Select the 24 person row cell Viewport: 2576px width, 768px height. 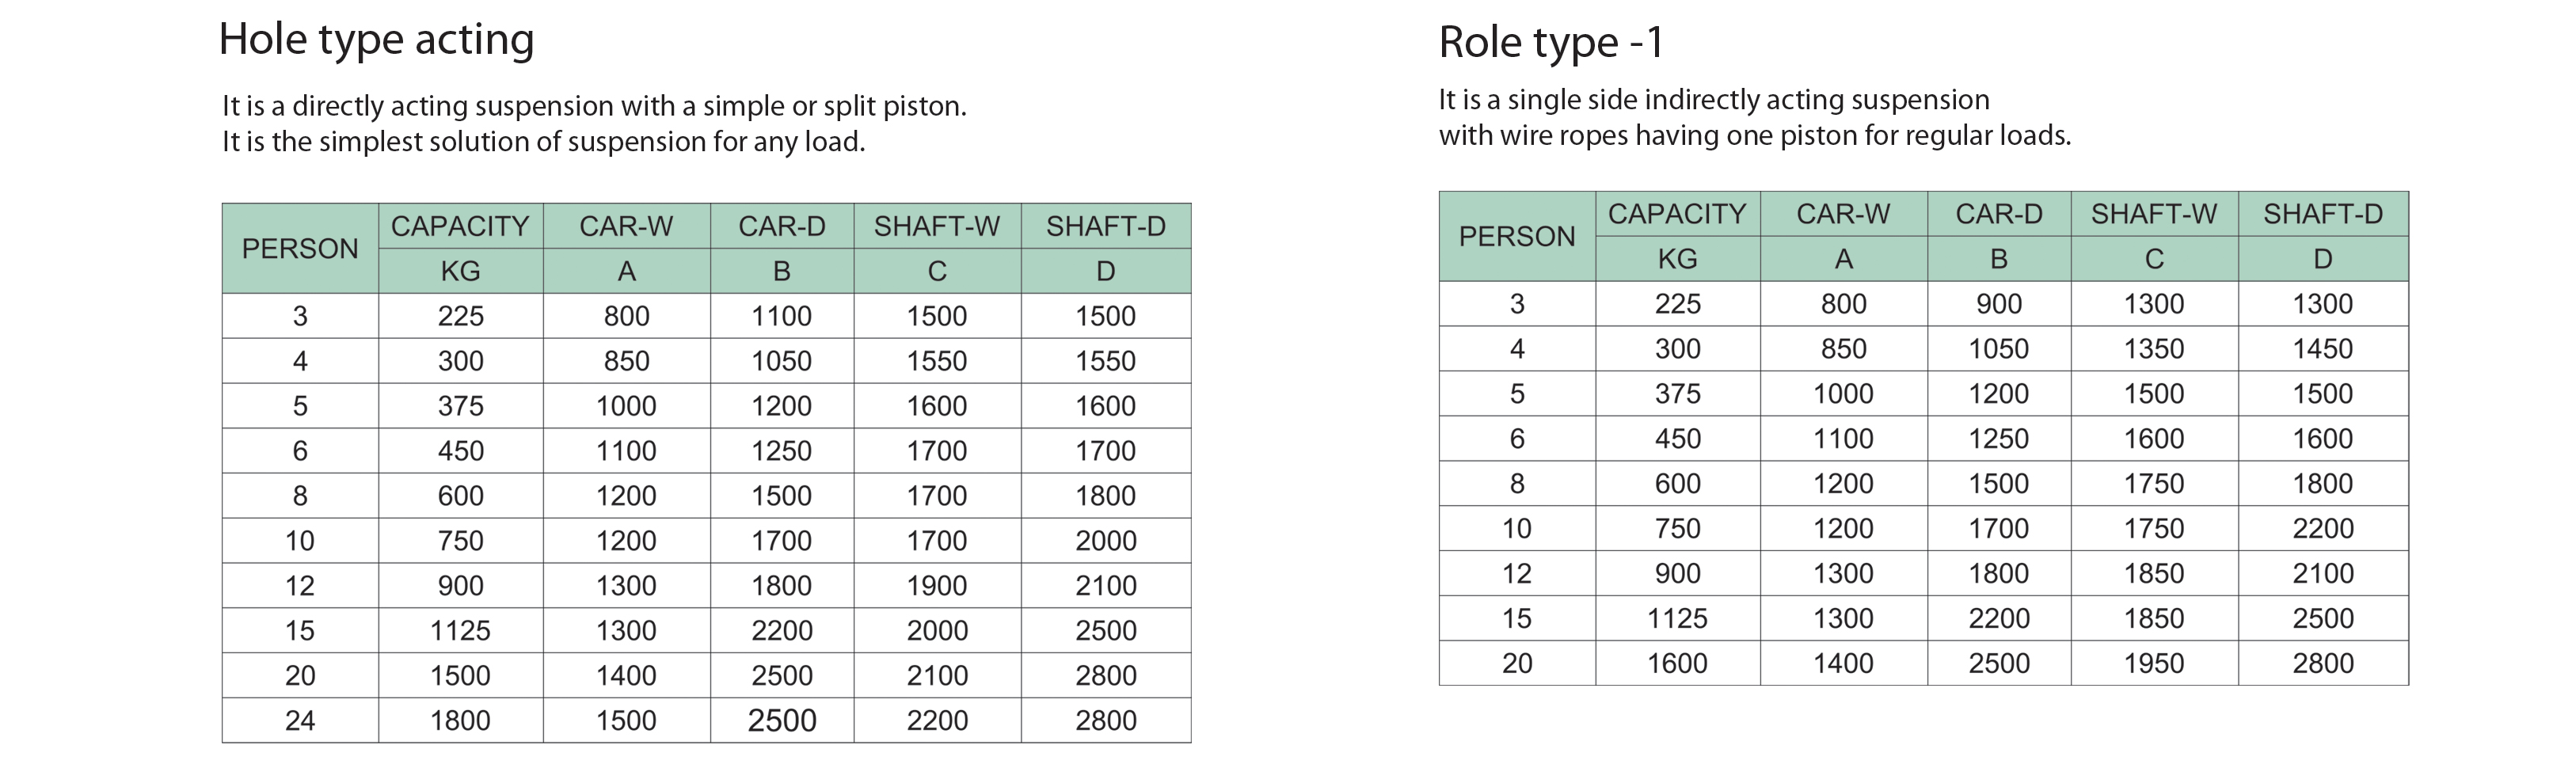click(x=300, y=720)
